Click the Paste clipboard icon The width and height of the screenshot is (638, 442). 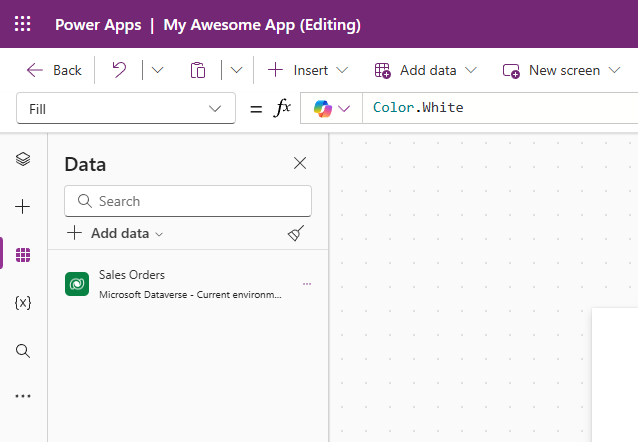tap(198, 70)
